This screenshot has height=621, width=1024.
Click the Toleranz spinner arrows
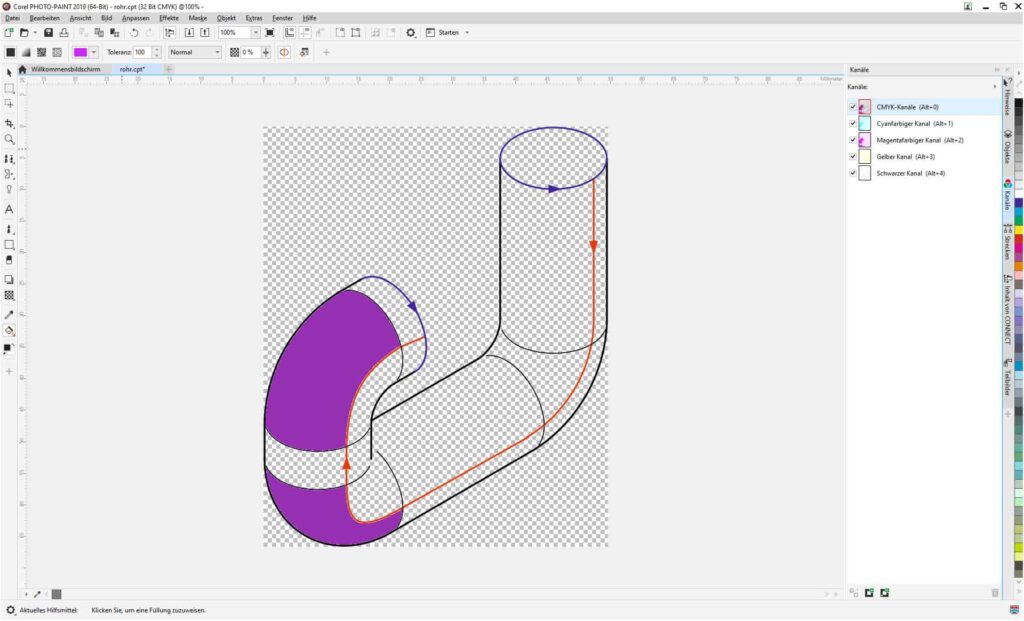tap(157, 52)
